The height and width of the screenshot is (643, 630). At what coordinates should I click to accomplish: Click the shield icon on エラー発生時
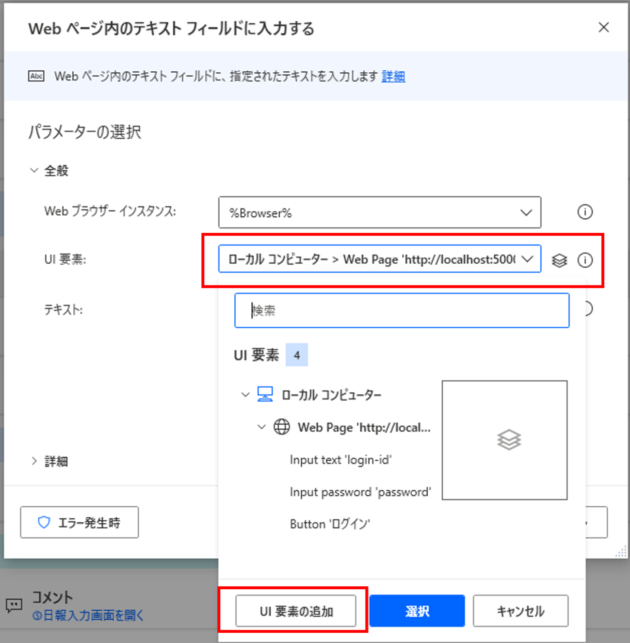(44, 522)
